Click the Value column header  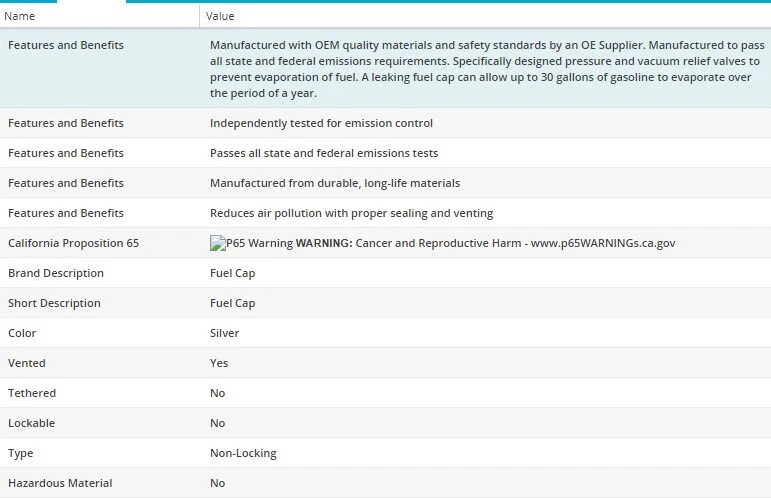pos(485,16)
